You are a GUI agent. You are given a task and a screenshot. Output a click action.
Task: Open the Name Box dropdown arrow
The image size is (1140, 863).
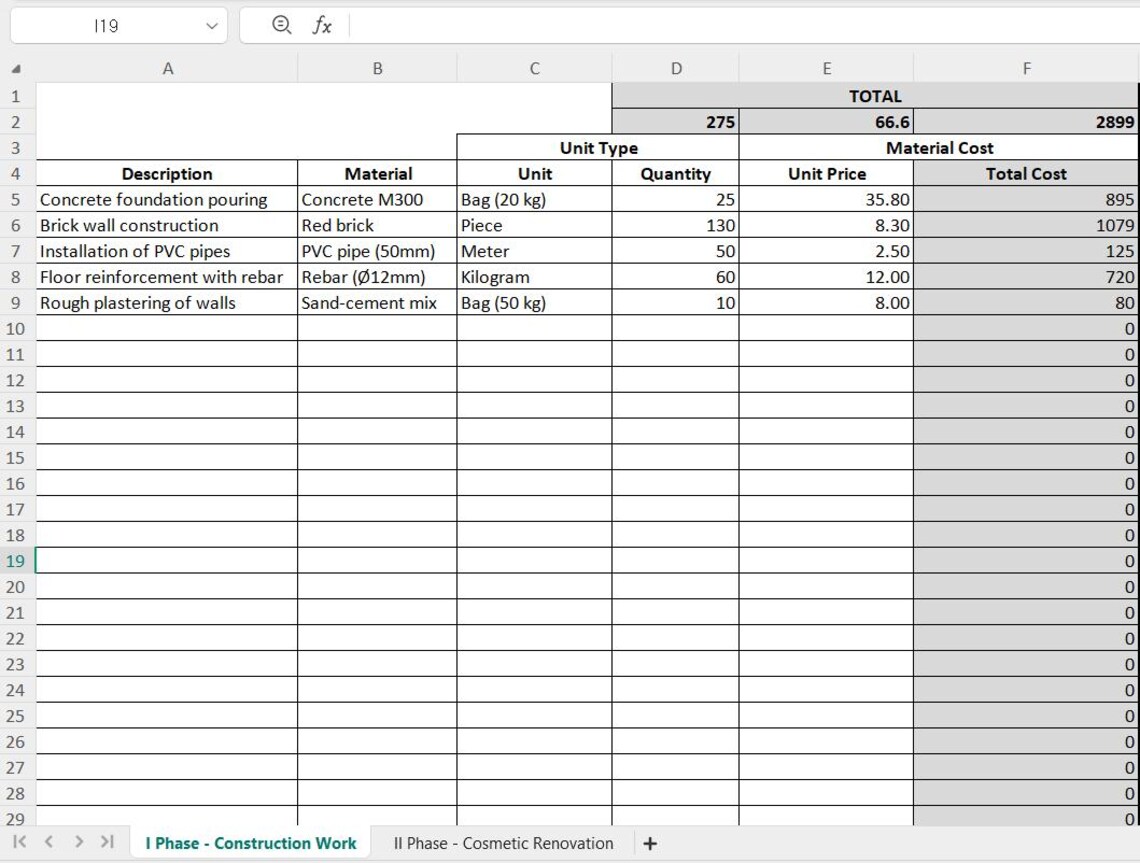pos(209,25)
